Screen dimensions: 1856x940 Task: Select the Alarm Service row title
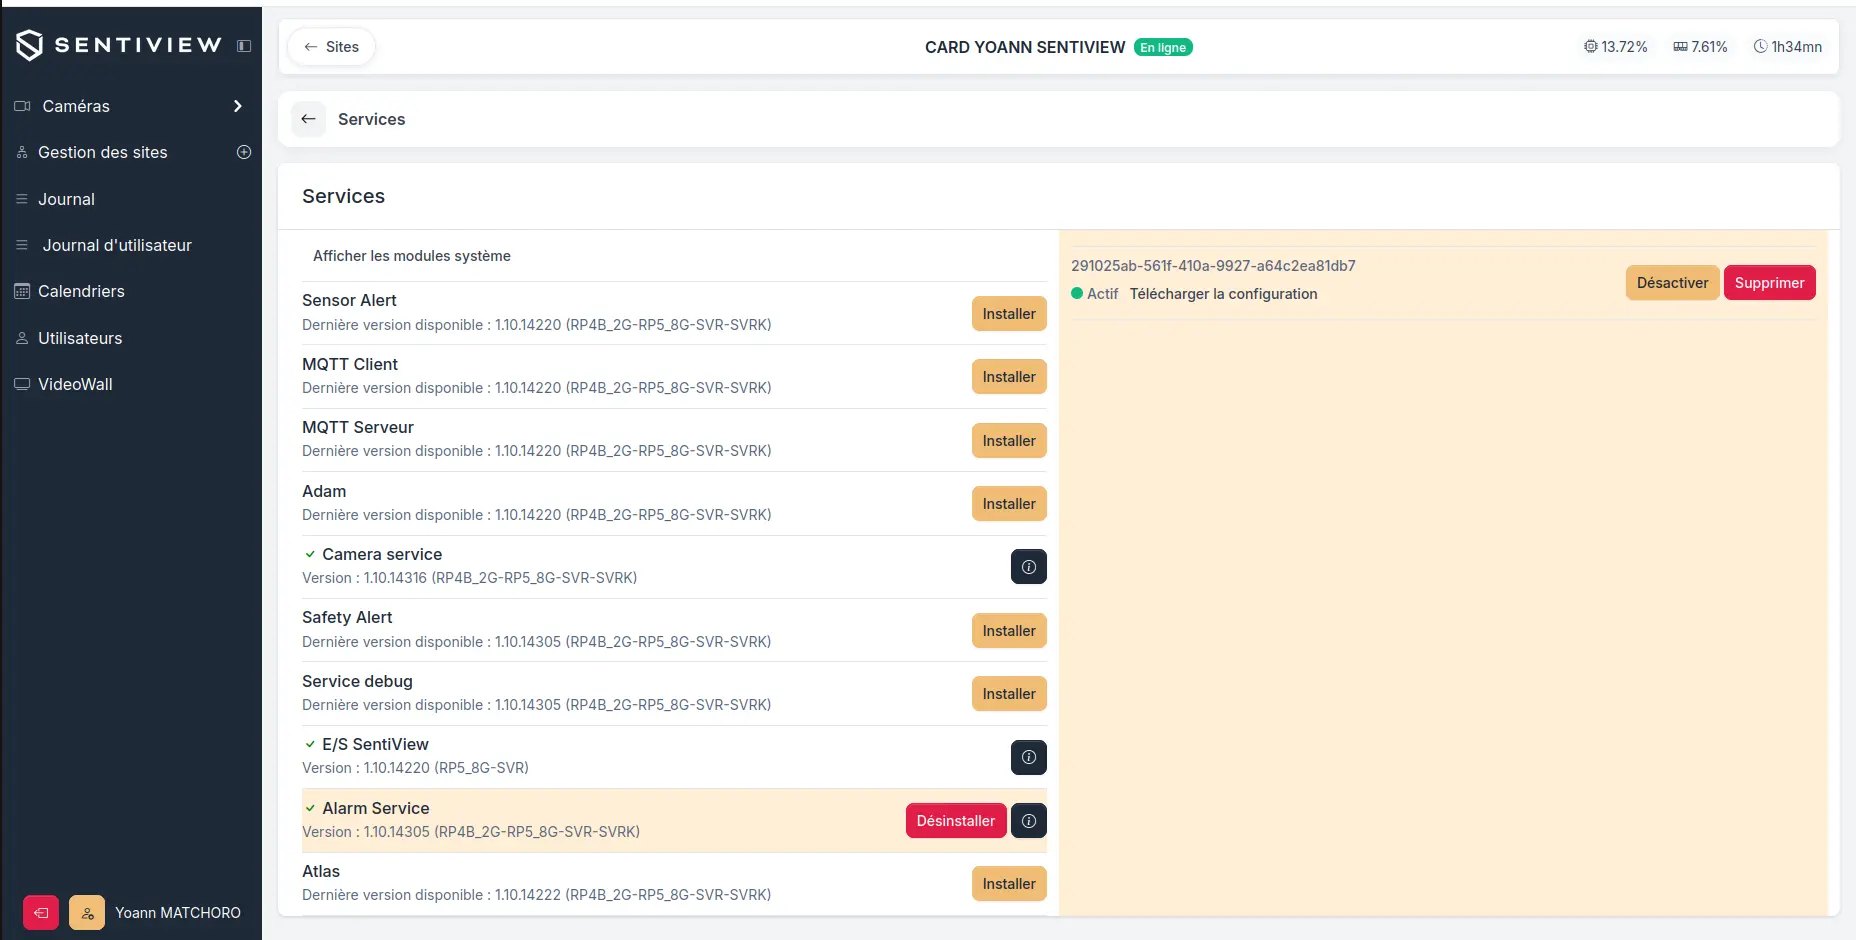(376, 808)
